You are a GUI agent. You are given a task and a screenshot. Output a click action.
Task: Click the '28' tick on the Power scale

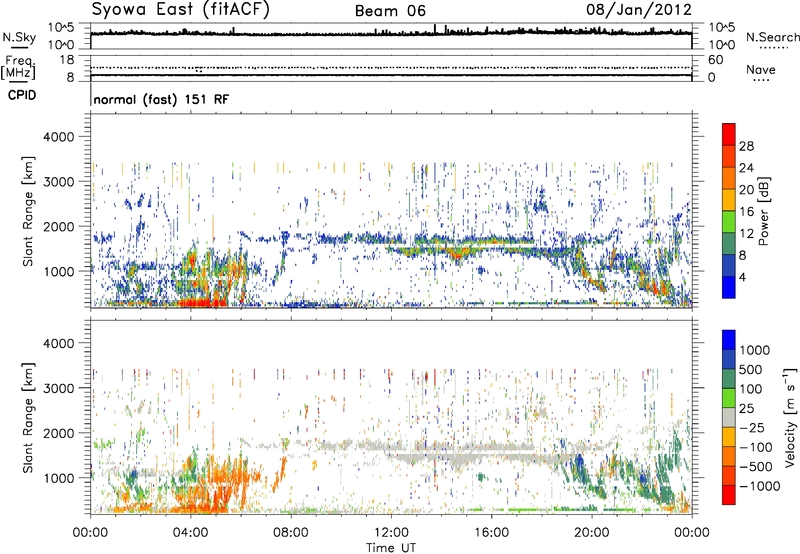tap(746, 146)
